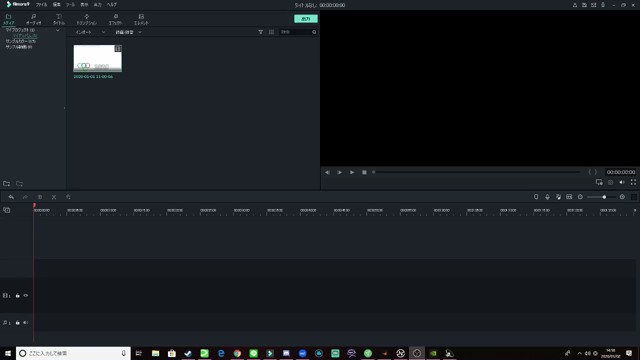The image size is (640, 360).
Task: Click the scissors split icon in timeline toolbar
Action: (x=54, y=197)
